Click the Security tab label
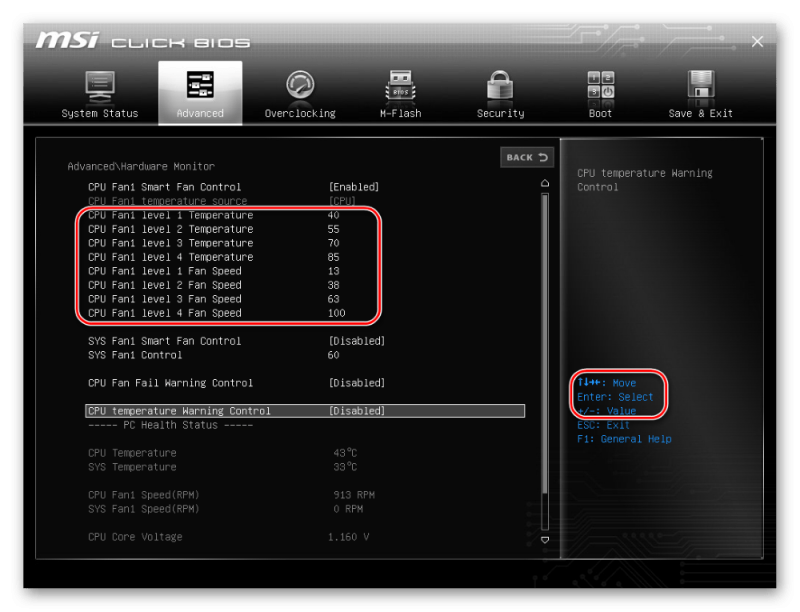The height and width of the screenshot is (612, 800). (500, 113)
